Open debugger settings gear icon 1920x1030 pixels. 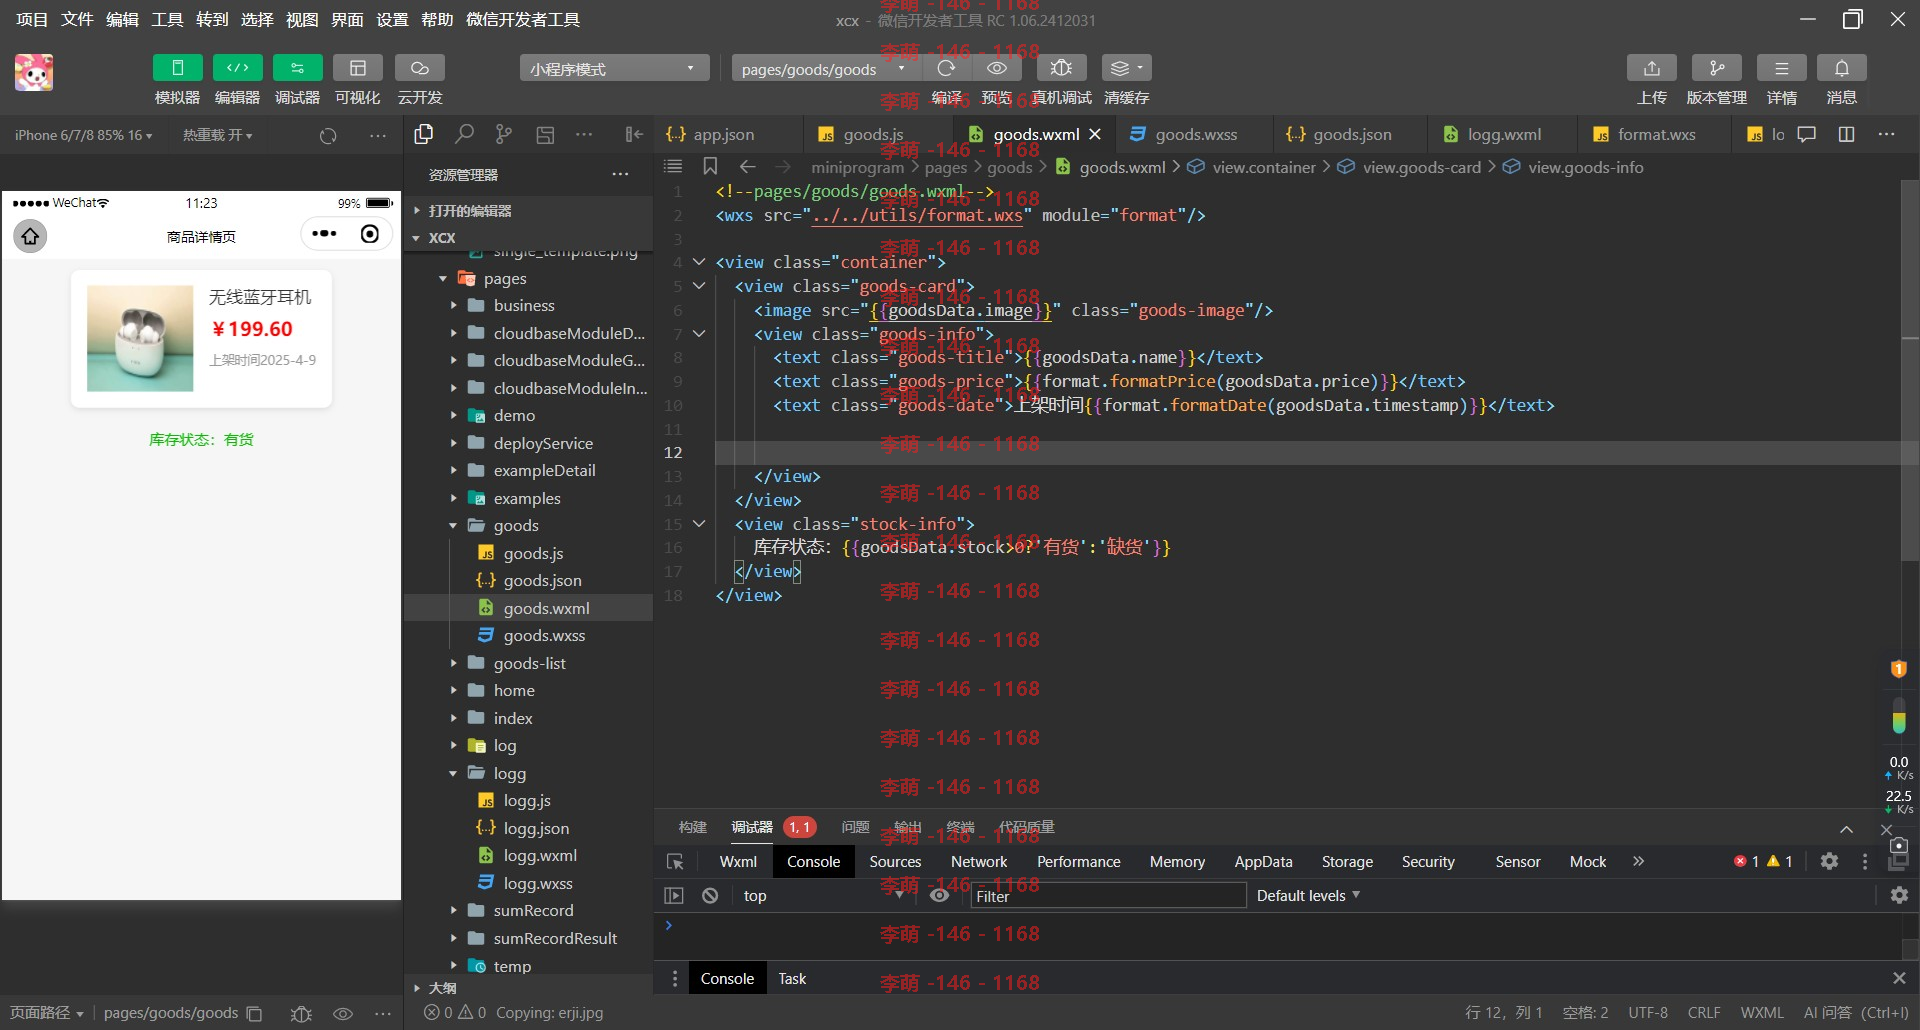coord(1829,861)
